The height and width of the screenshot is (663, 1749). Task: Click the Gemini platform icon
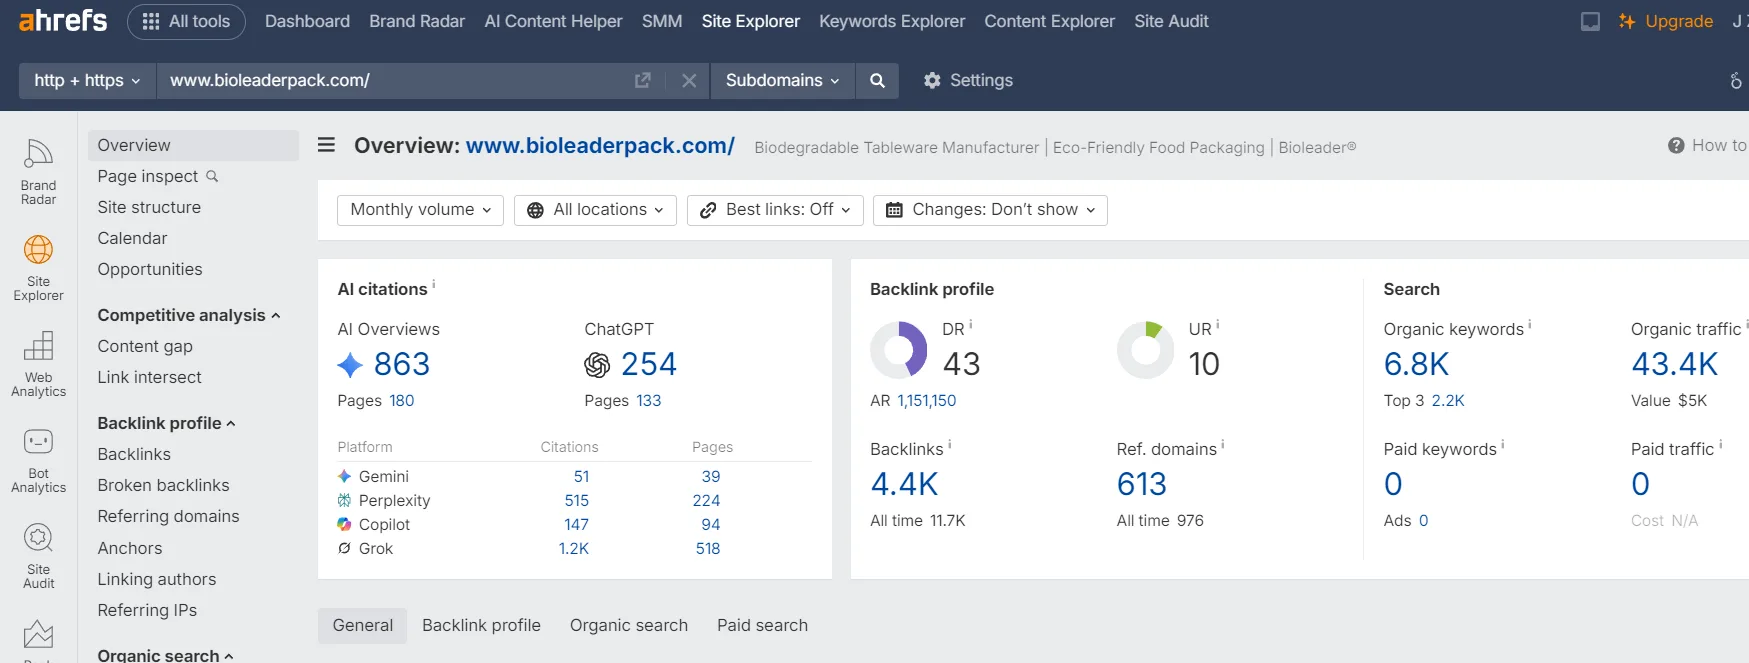[x=344, y=476]
